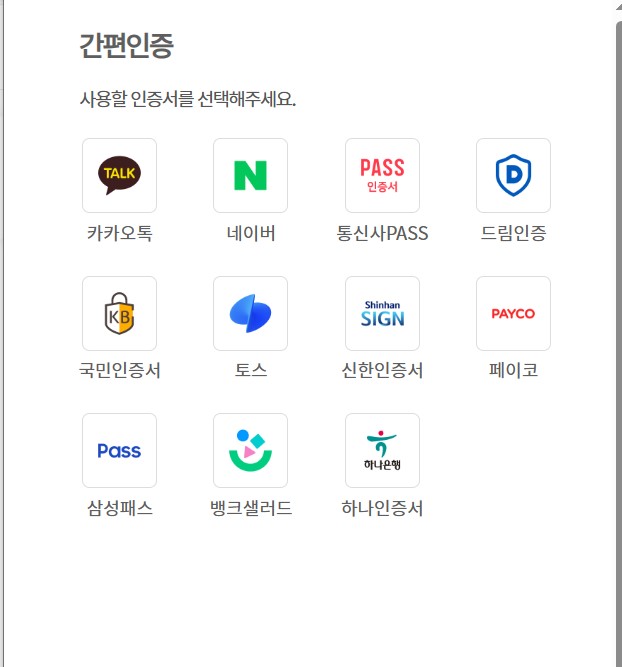Pick the red PASS 인증서 icon
This screenshot has height=667, width=622.
[382, 175]
